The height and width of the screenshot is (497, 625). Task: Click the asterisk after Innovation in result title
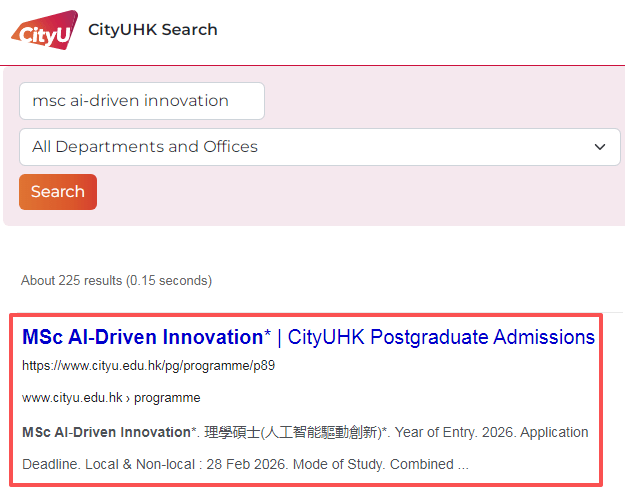click(267, 332)
